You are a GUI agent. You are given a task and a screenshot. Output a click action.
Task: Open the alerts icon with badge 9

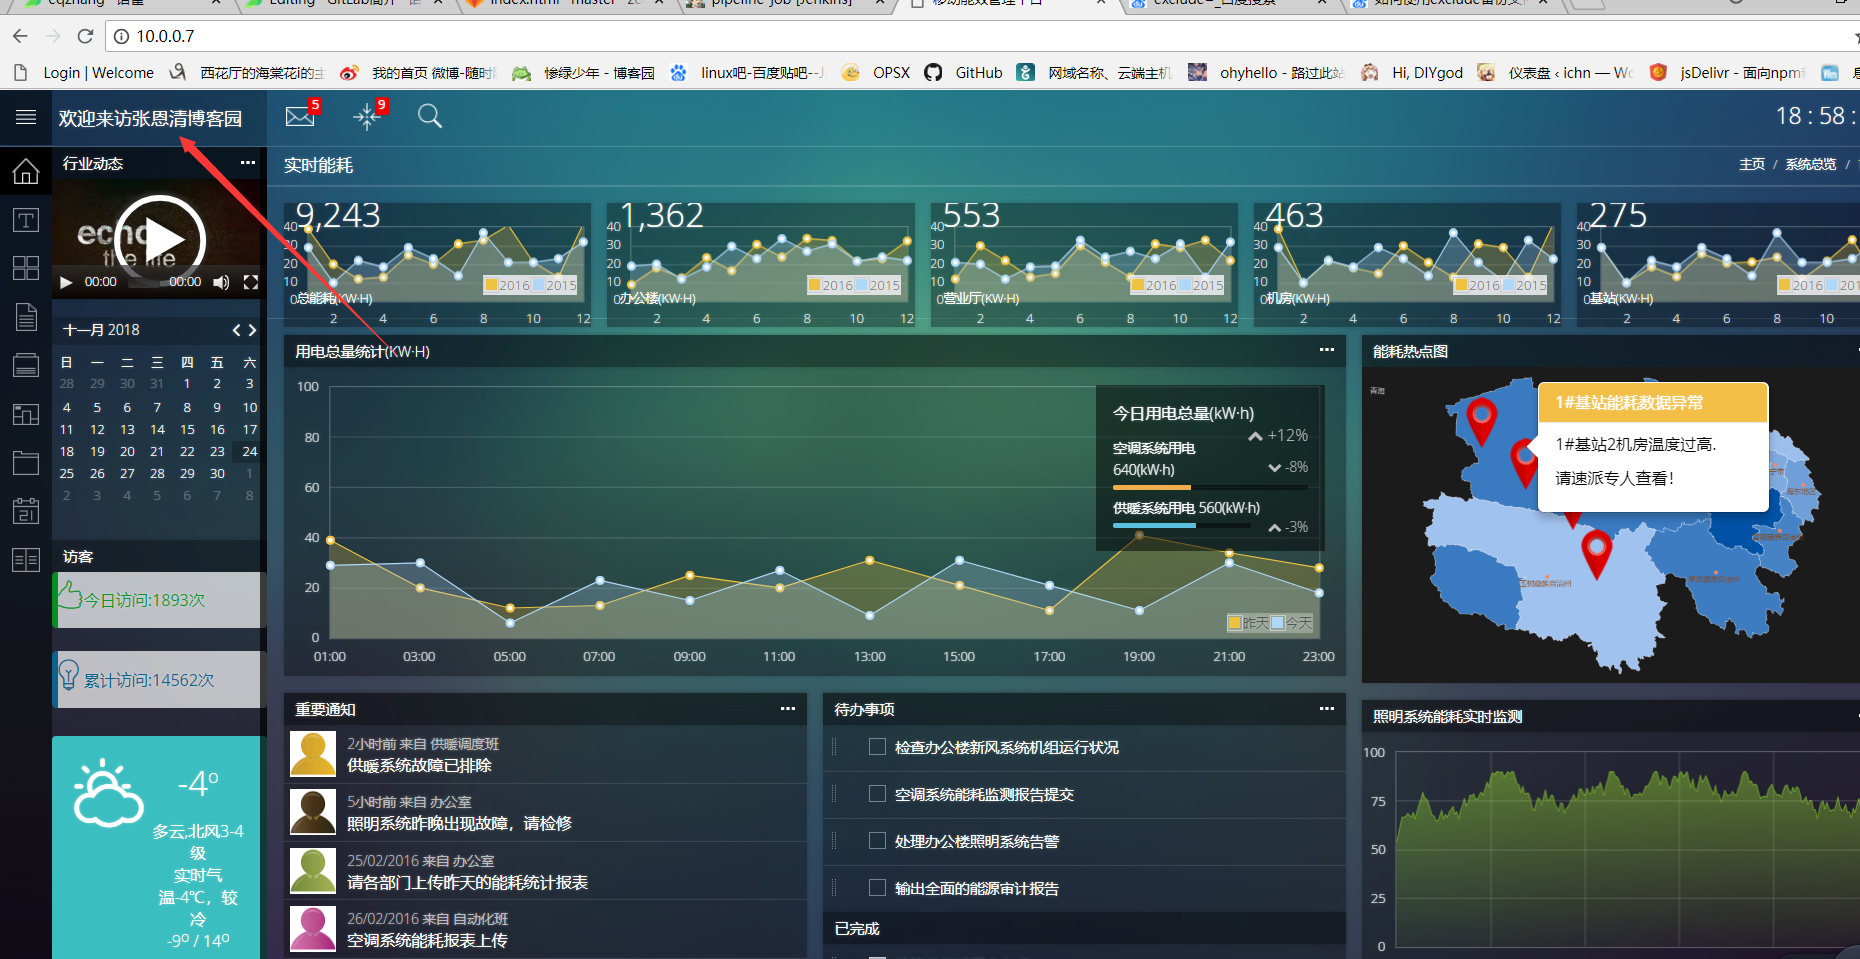click(369, 115)
